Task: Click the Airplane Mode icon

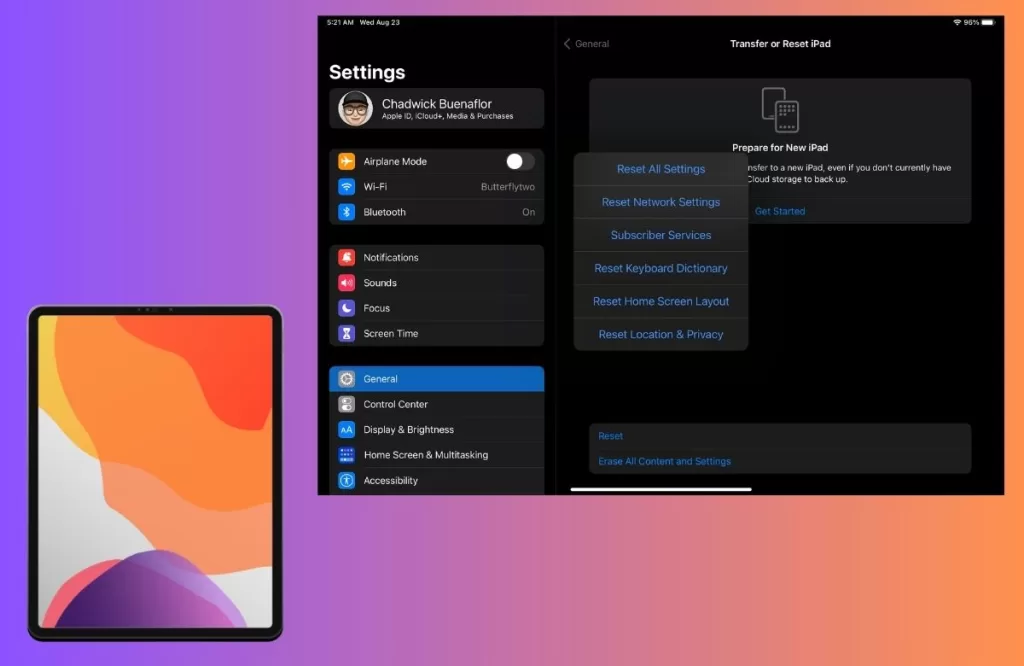Action: (347, 161)
